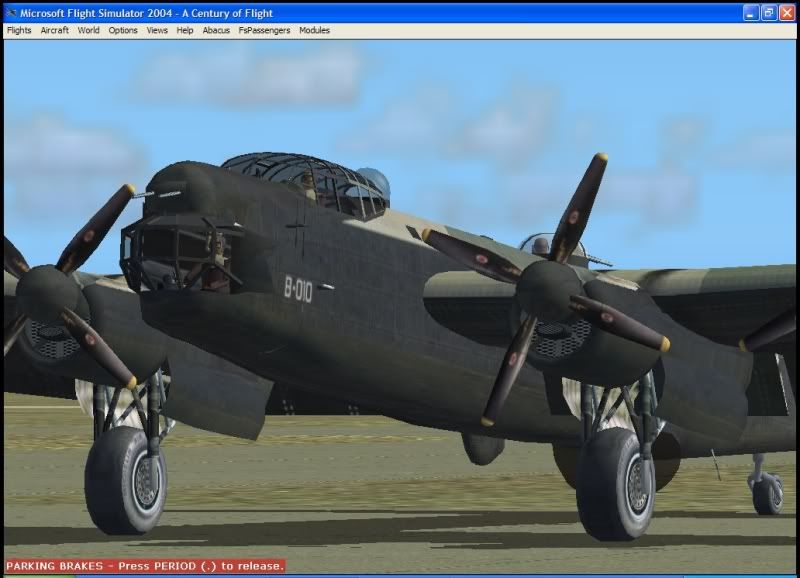Open the Modules menu
This screenshot has height=578, width=800.
point(314,31)
